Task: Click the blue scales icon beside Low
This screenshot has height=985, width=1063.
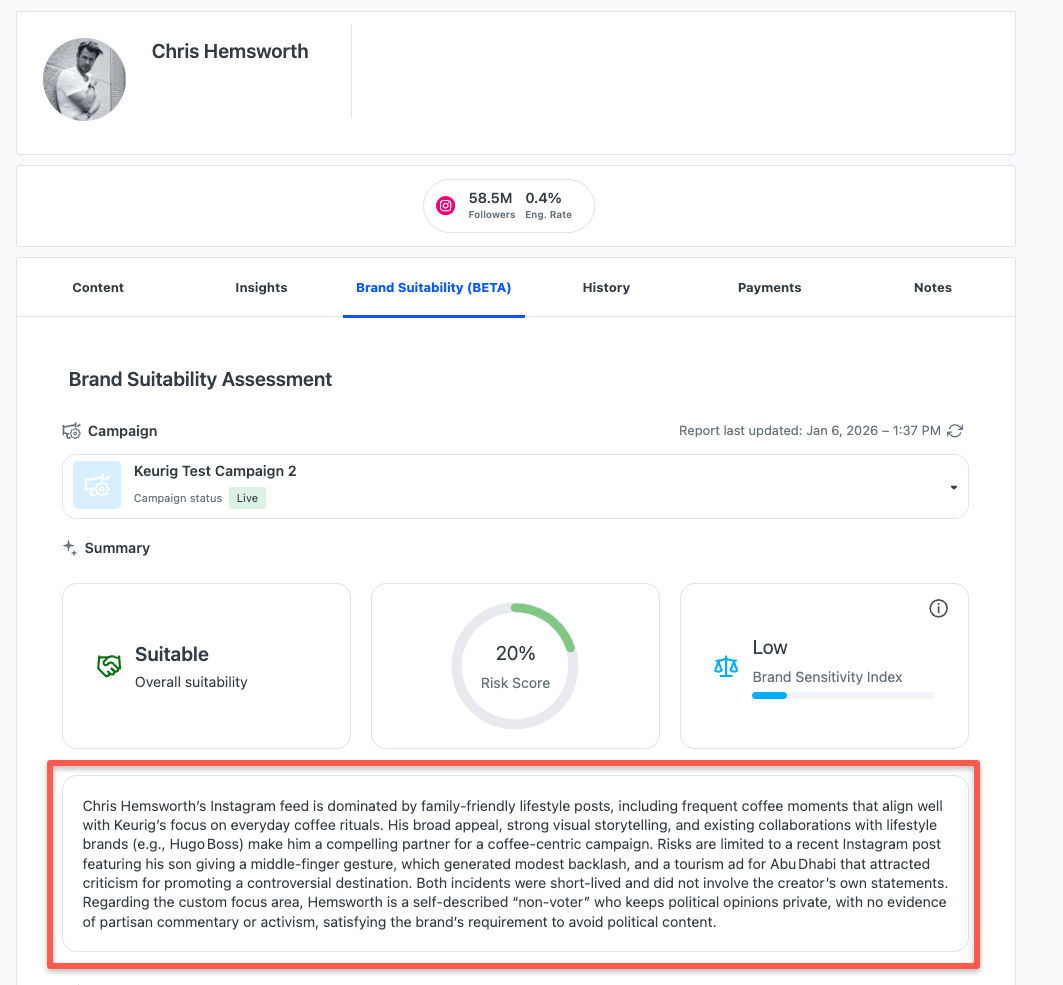Action: (x=726, y=666)
